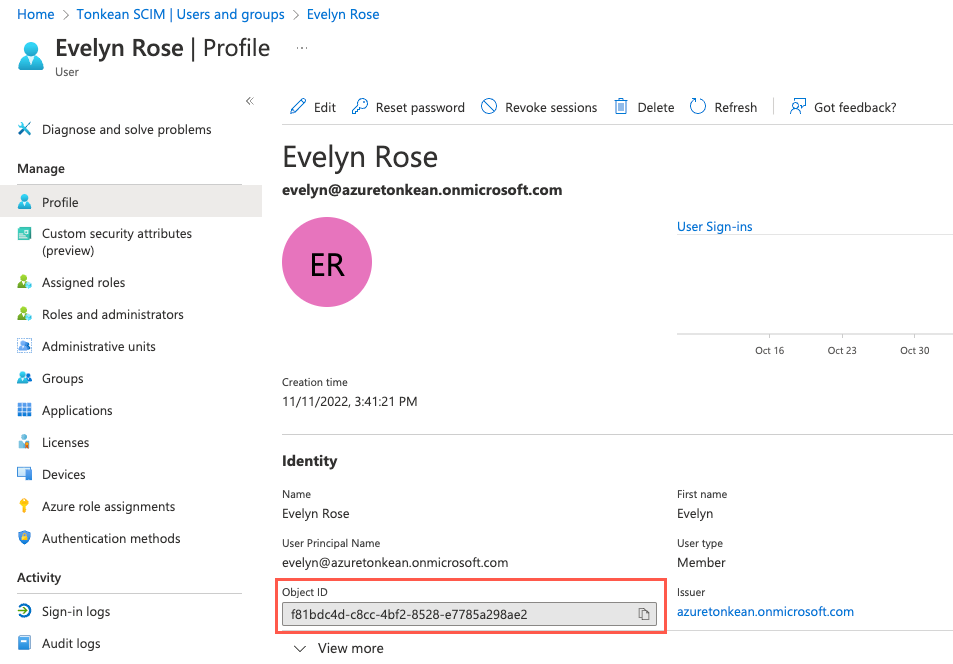Screen dimensions: 953x664
Task: Open the ellipsis menu beside Profile title
Action: tap(302, 47)
